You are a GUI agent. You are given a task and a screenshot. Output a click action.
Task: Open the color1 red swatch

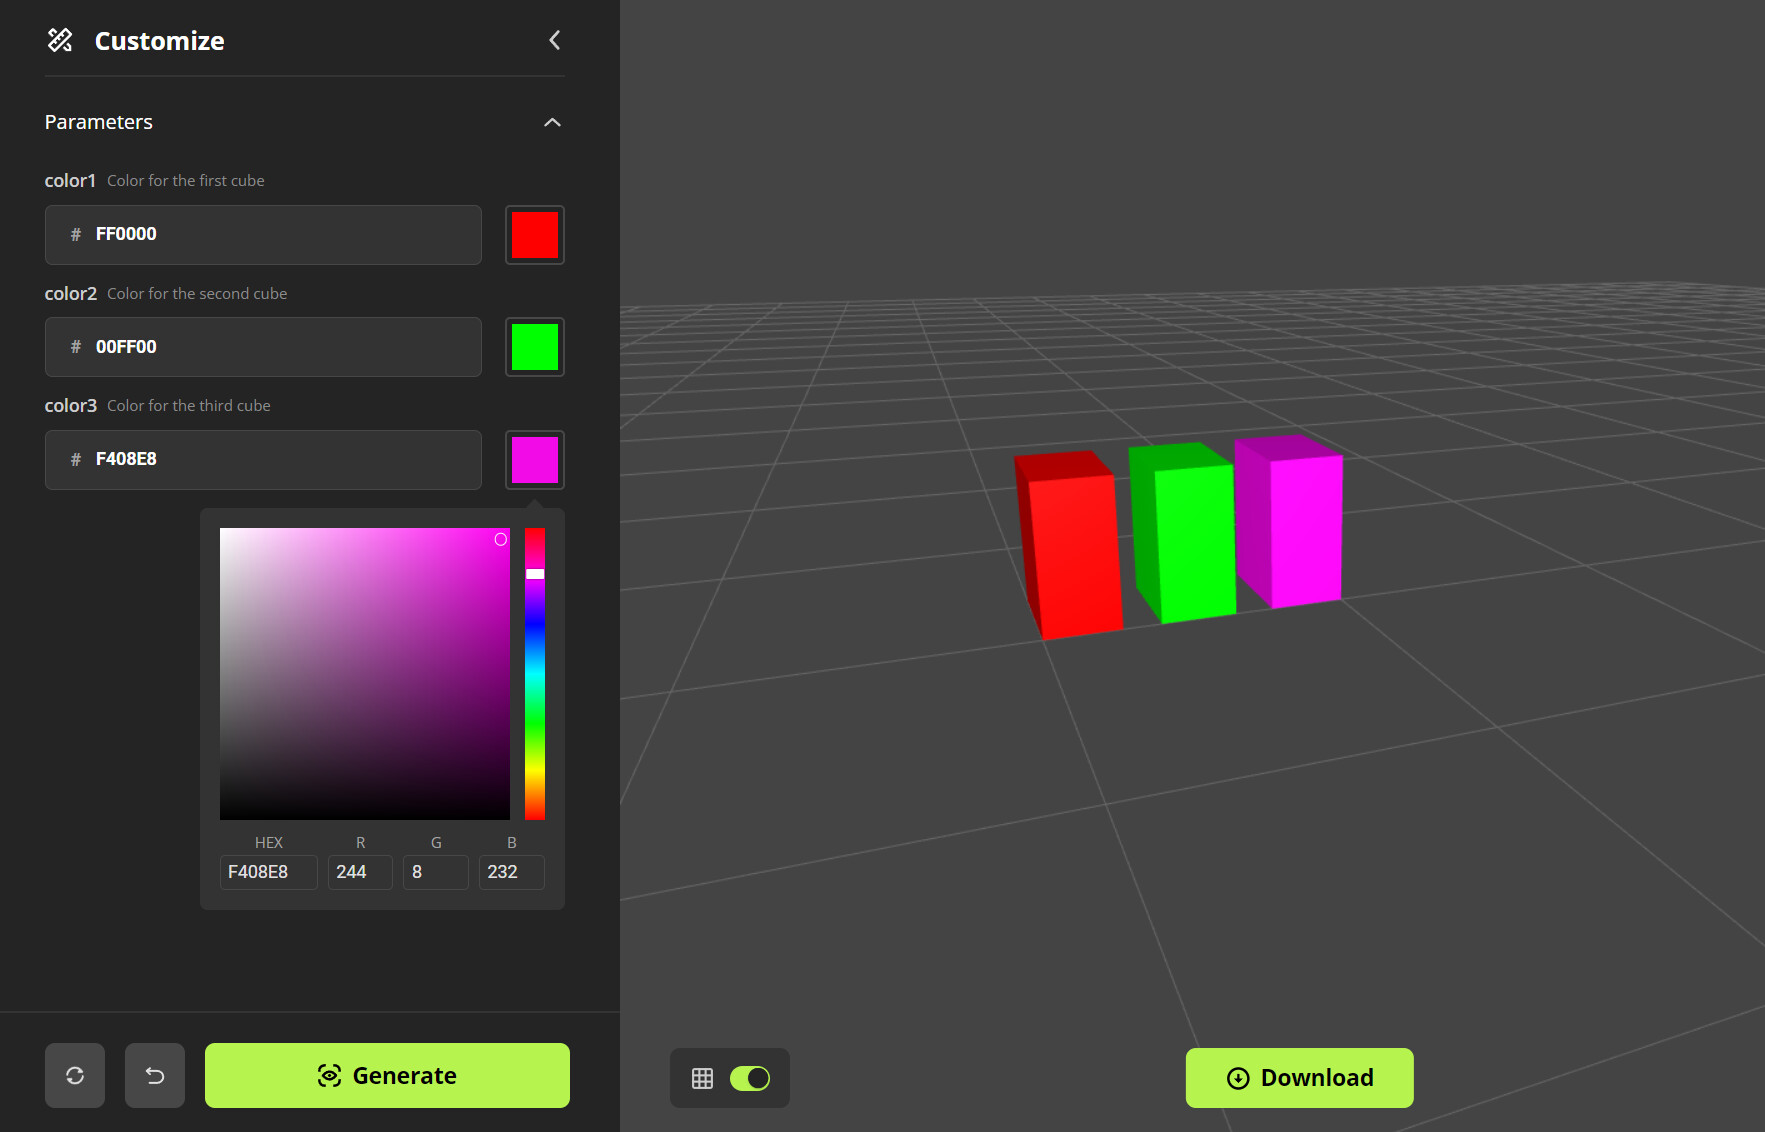click(535, 235)
